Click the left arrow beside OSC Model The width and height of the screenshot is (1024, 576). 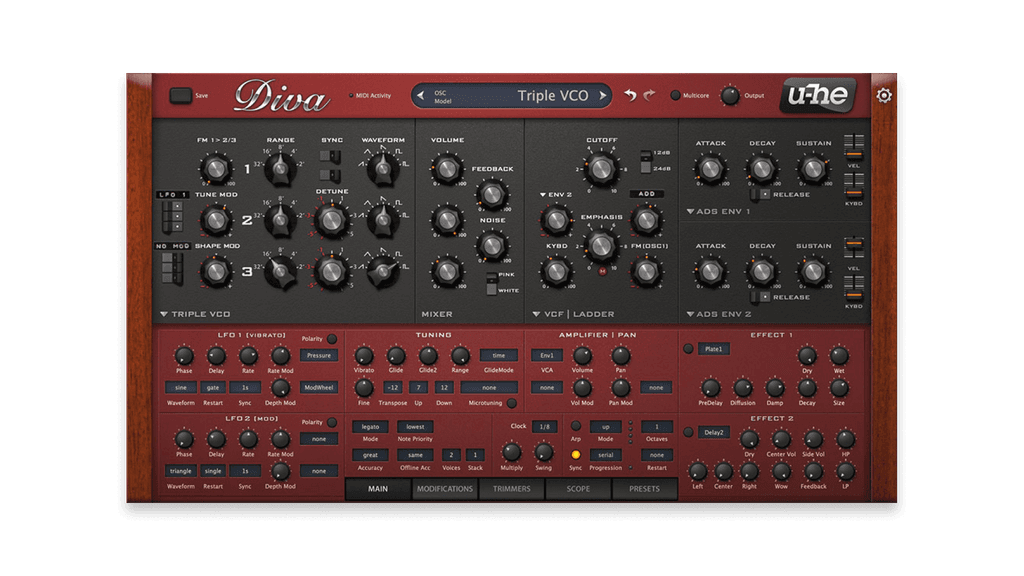[420, 96]
